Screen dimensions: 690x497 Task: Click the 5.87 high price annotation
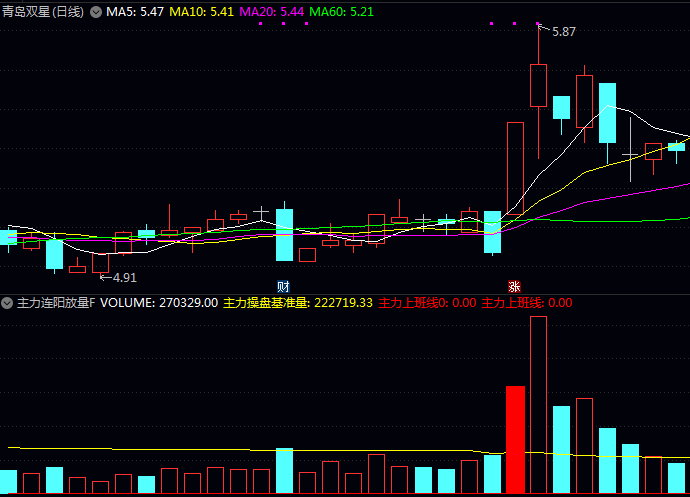click(x=564, y=32)
